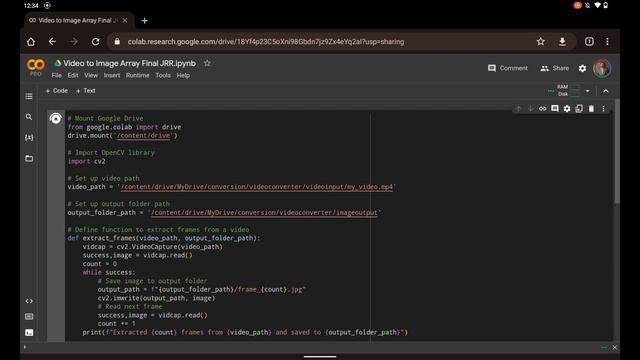The width and height of the screenshot is (640, 360).
Task: Copy link to this cell
Action: [x=542, y=109]
